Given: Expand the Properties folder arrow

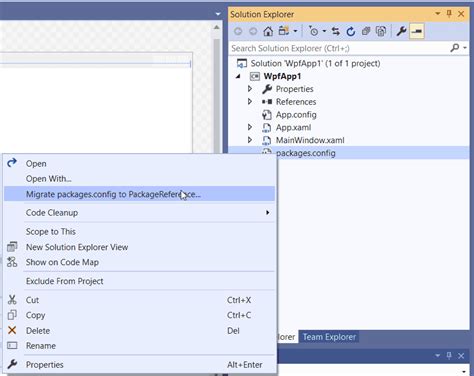Looking at the screenshot, I should point(250,89).
